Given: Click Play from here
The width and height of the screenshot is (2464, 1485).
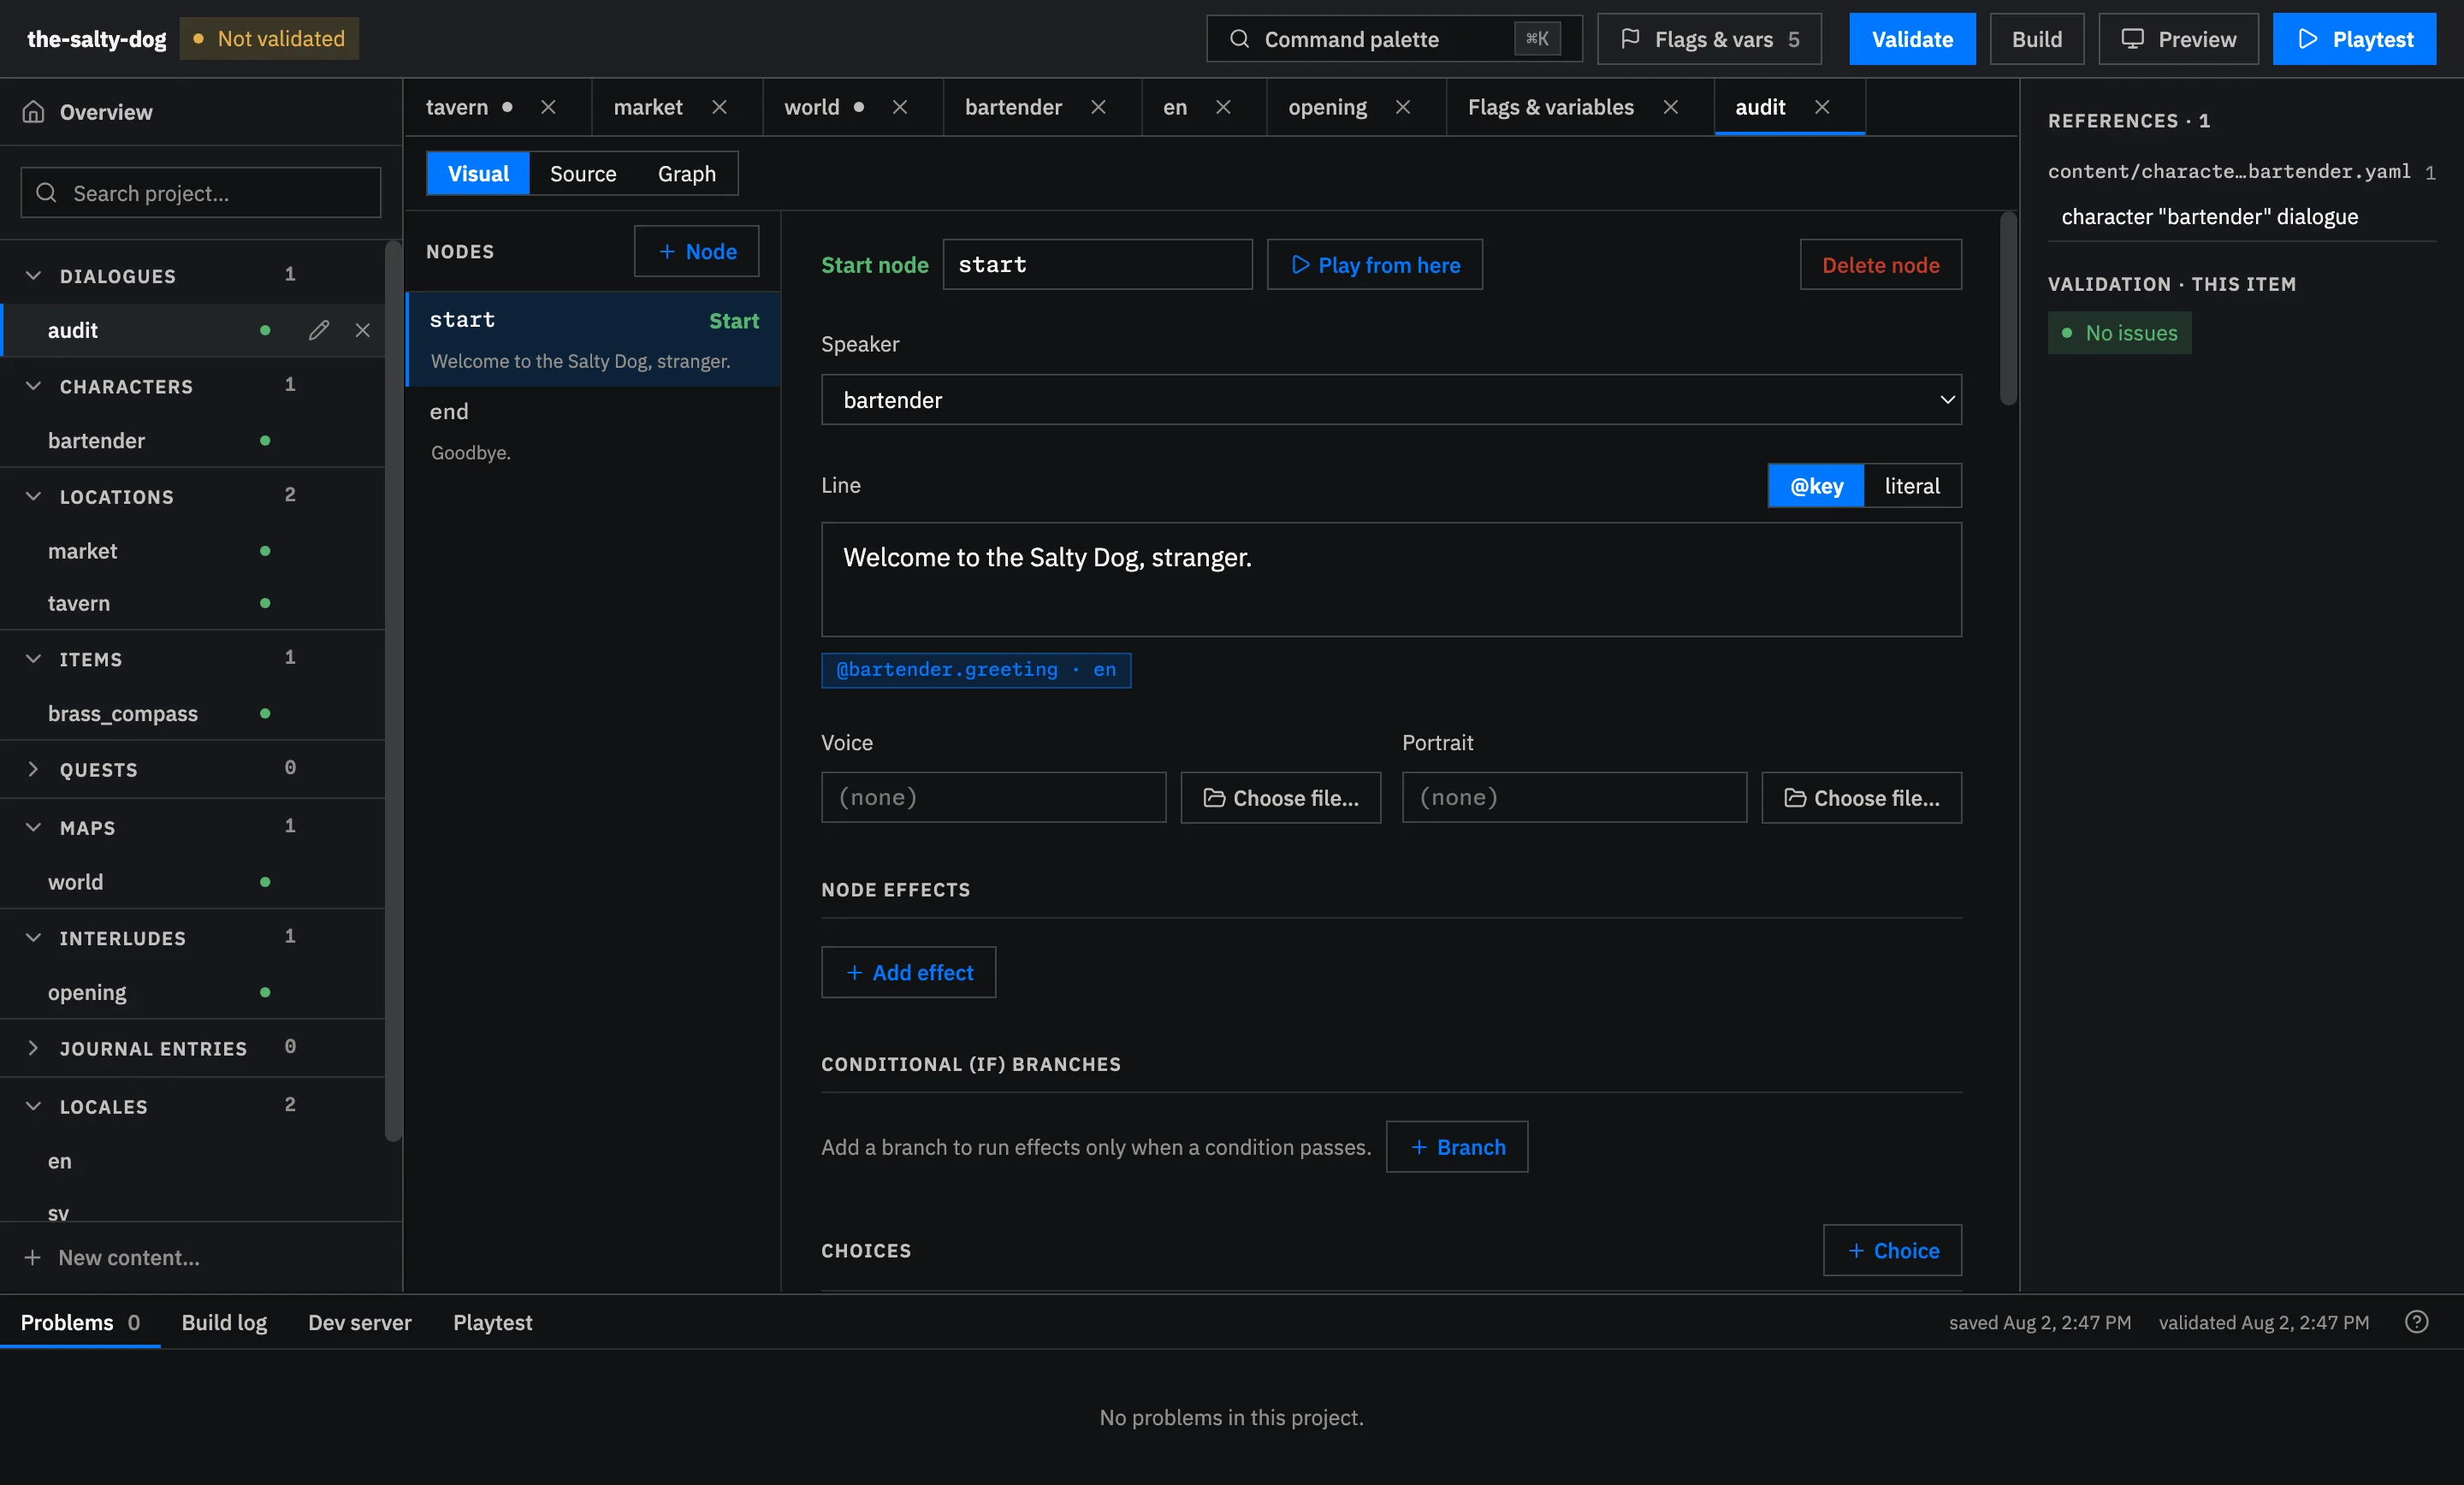Looking at the screenshot, I should pyautogui.click(x=1375, y=265).
